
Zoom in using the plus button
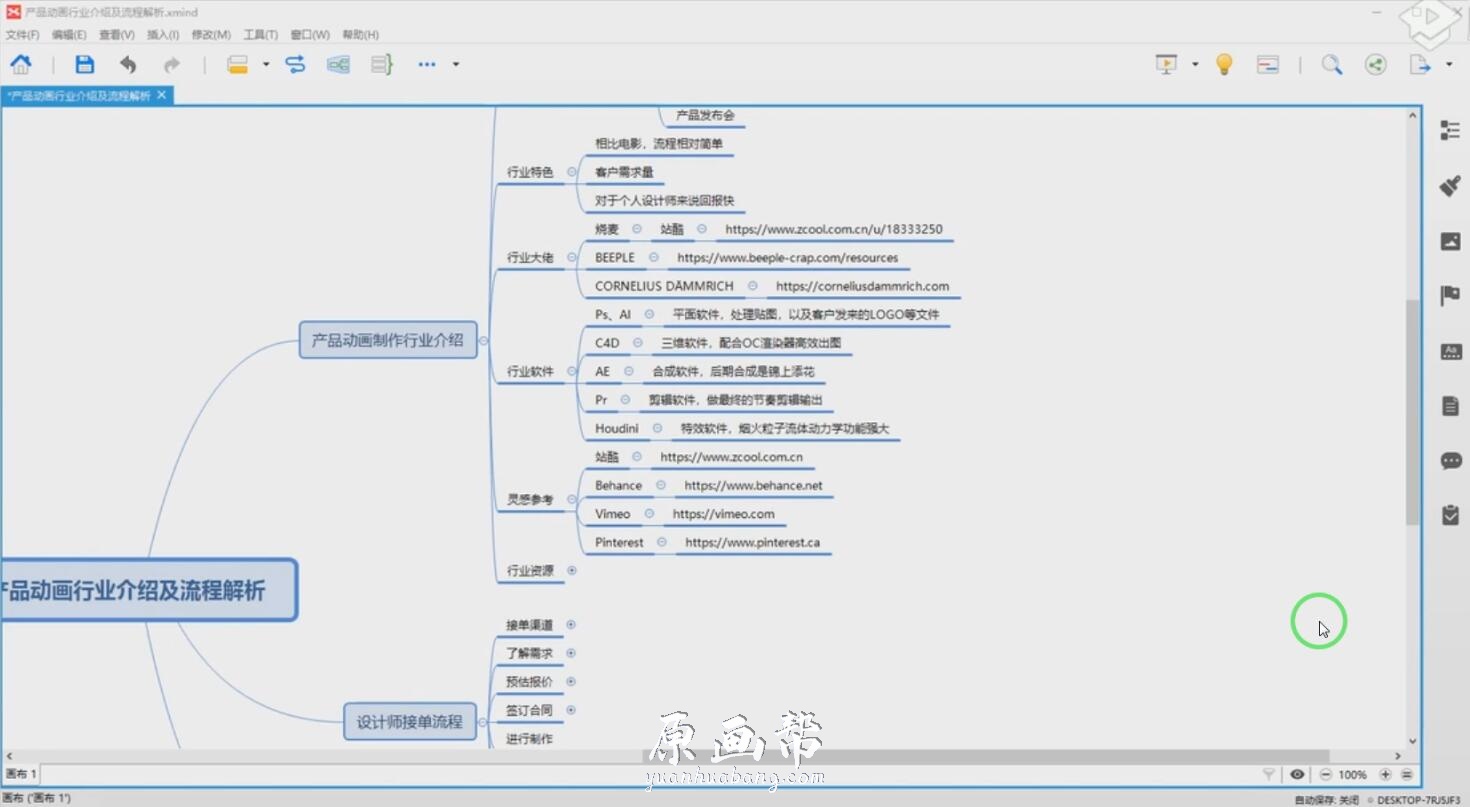point(1385,774)
